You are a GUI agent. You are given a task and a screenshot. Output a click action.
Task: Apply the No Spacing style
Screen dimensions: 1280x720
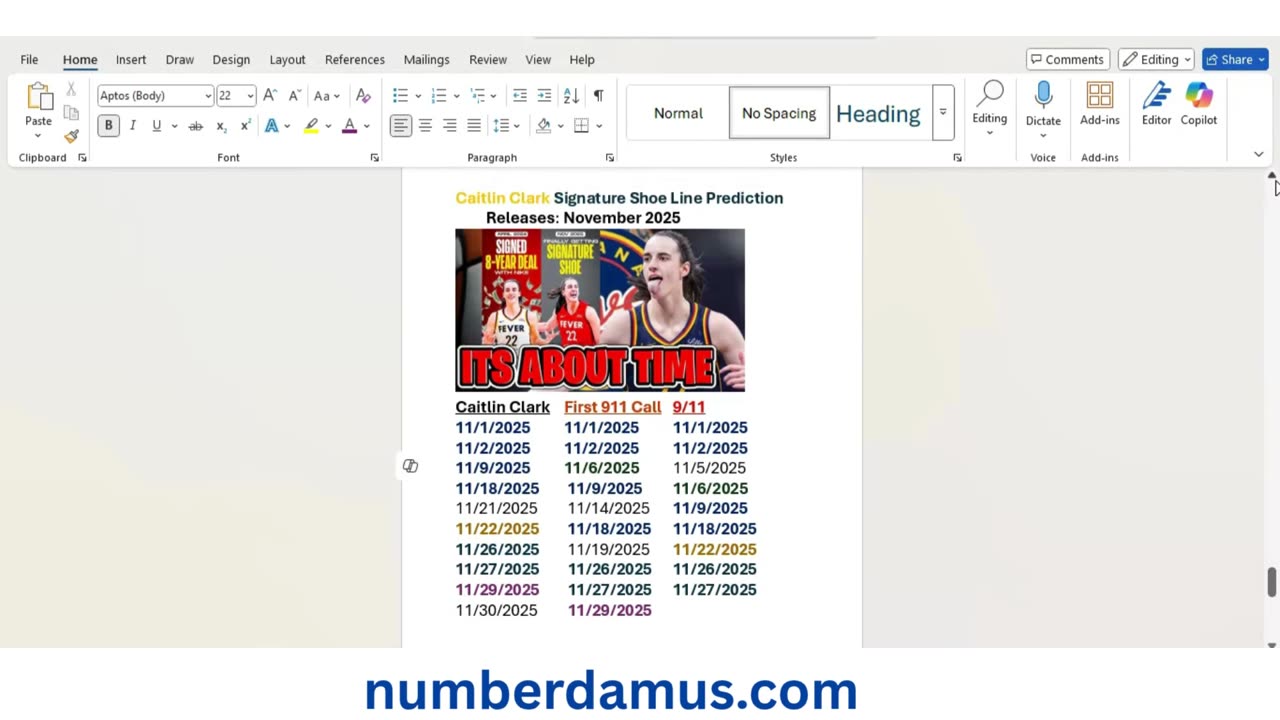pyautogui.click(x=779, y=113)
